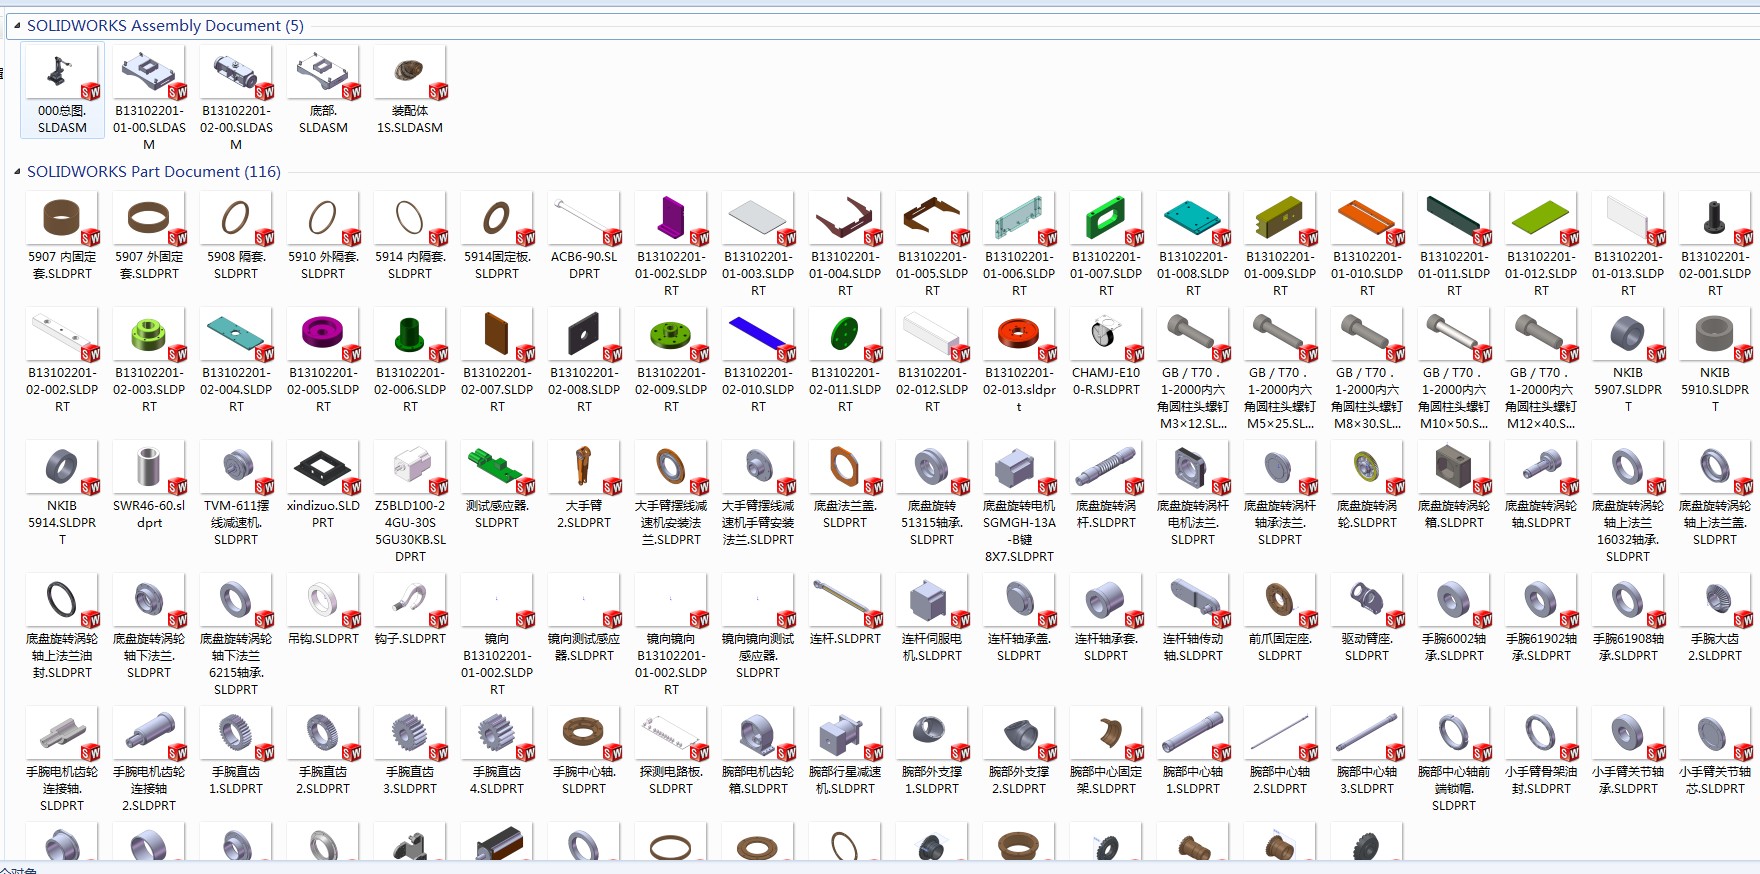Select the 小手臂关节轴承.SLDPRT bearing icon
The width and height of the screenshot is (1760, 874).
pos(1628,733)
